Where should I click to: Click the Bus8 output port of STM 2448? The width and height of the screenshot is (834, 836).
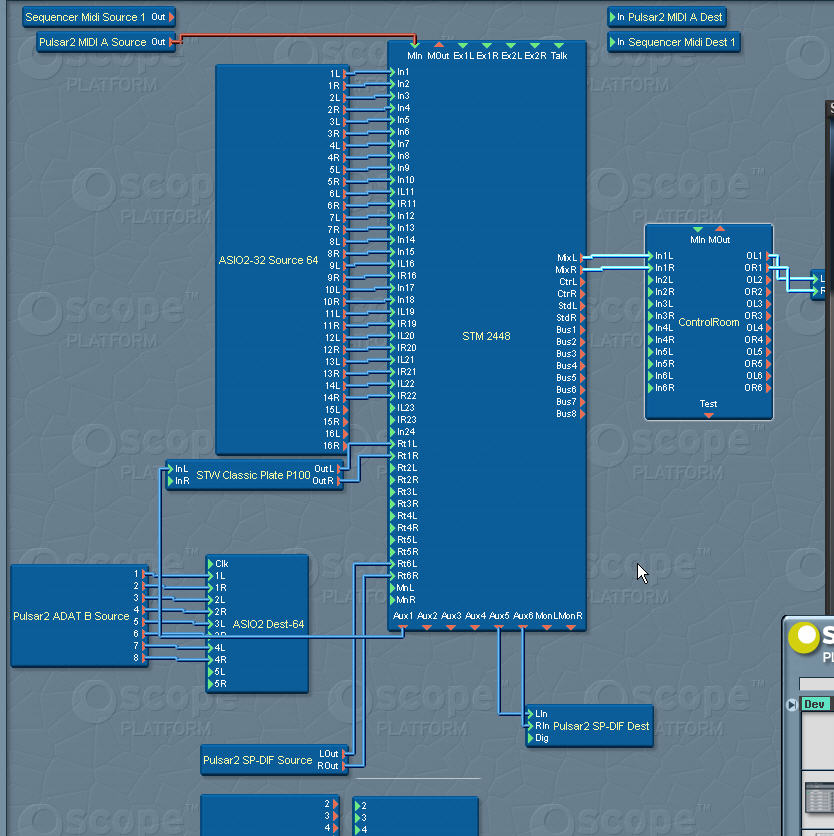coord(582,414)
